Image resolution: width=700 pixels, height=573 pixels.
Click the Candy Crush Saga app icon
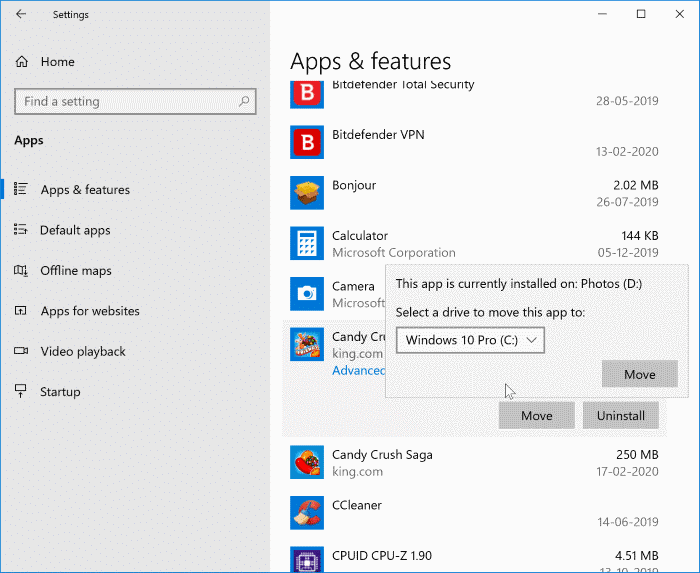click(x=307, y=462)
